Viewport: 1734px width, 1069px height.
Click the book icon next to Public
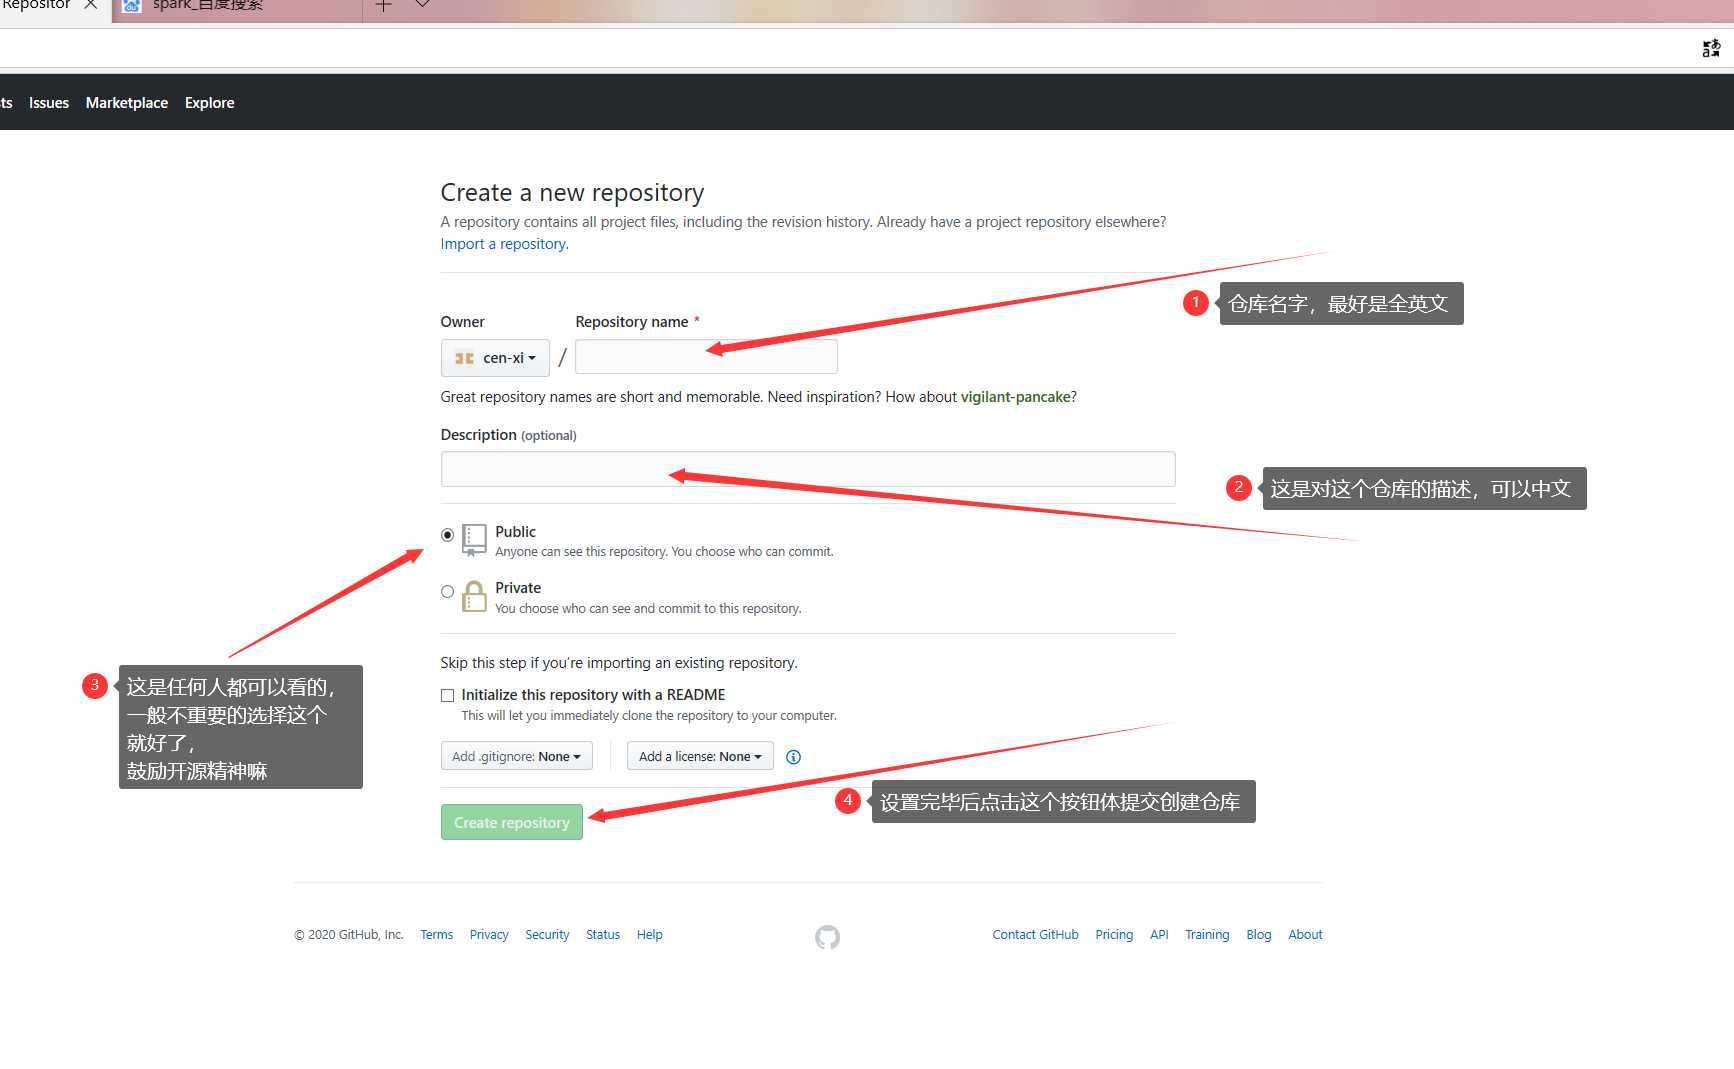click(474, 540)
